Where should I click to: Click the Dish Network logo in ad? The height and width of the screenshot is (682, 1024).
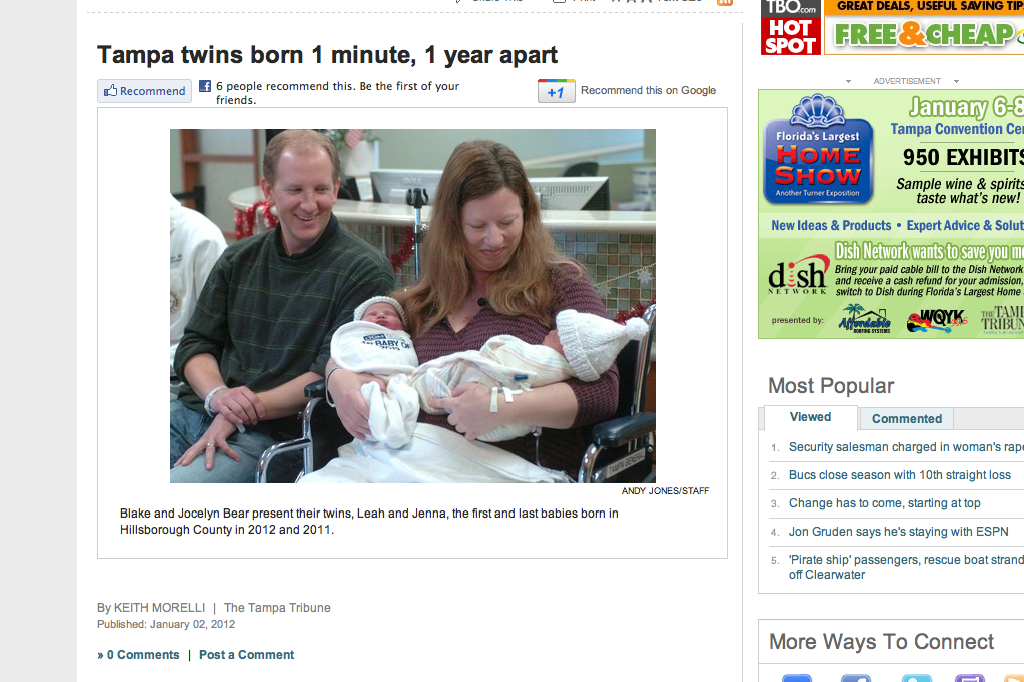(x=798, y=274)
